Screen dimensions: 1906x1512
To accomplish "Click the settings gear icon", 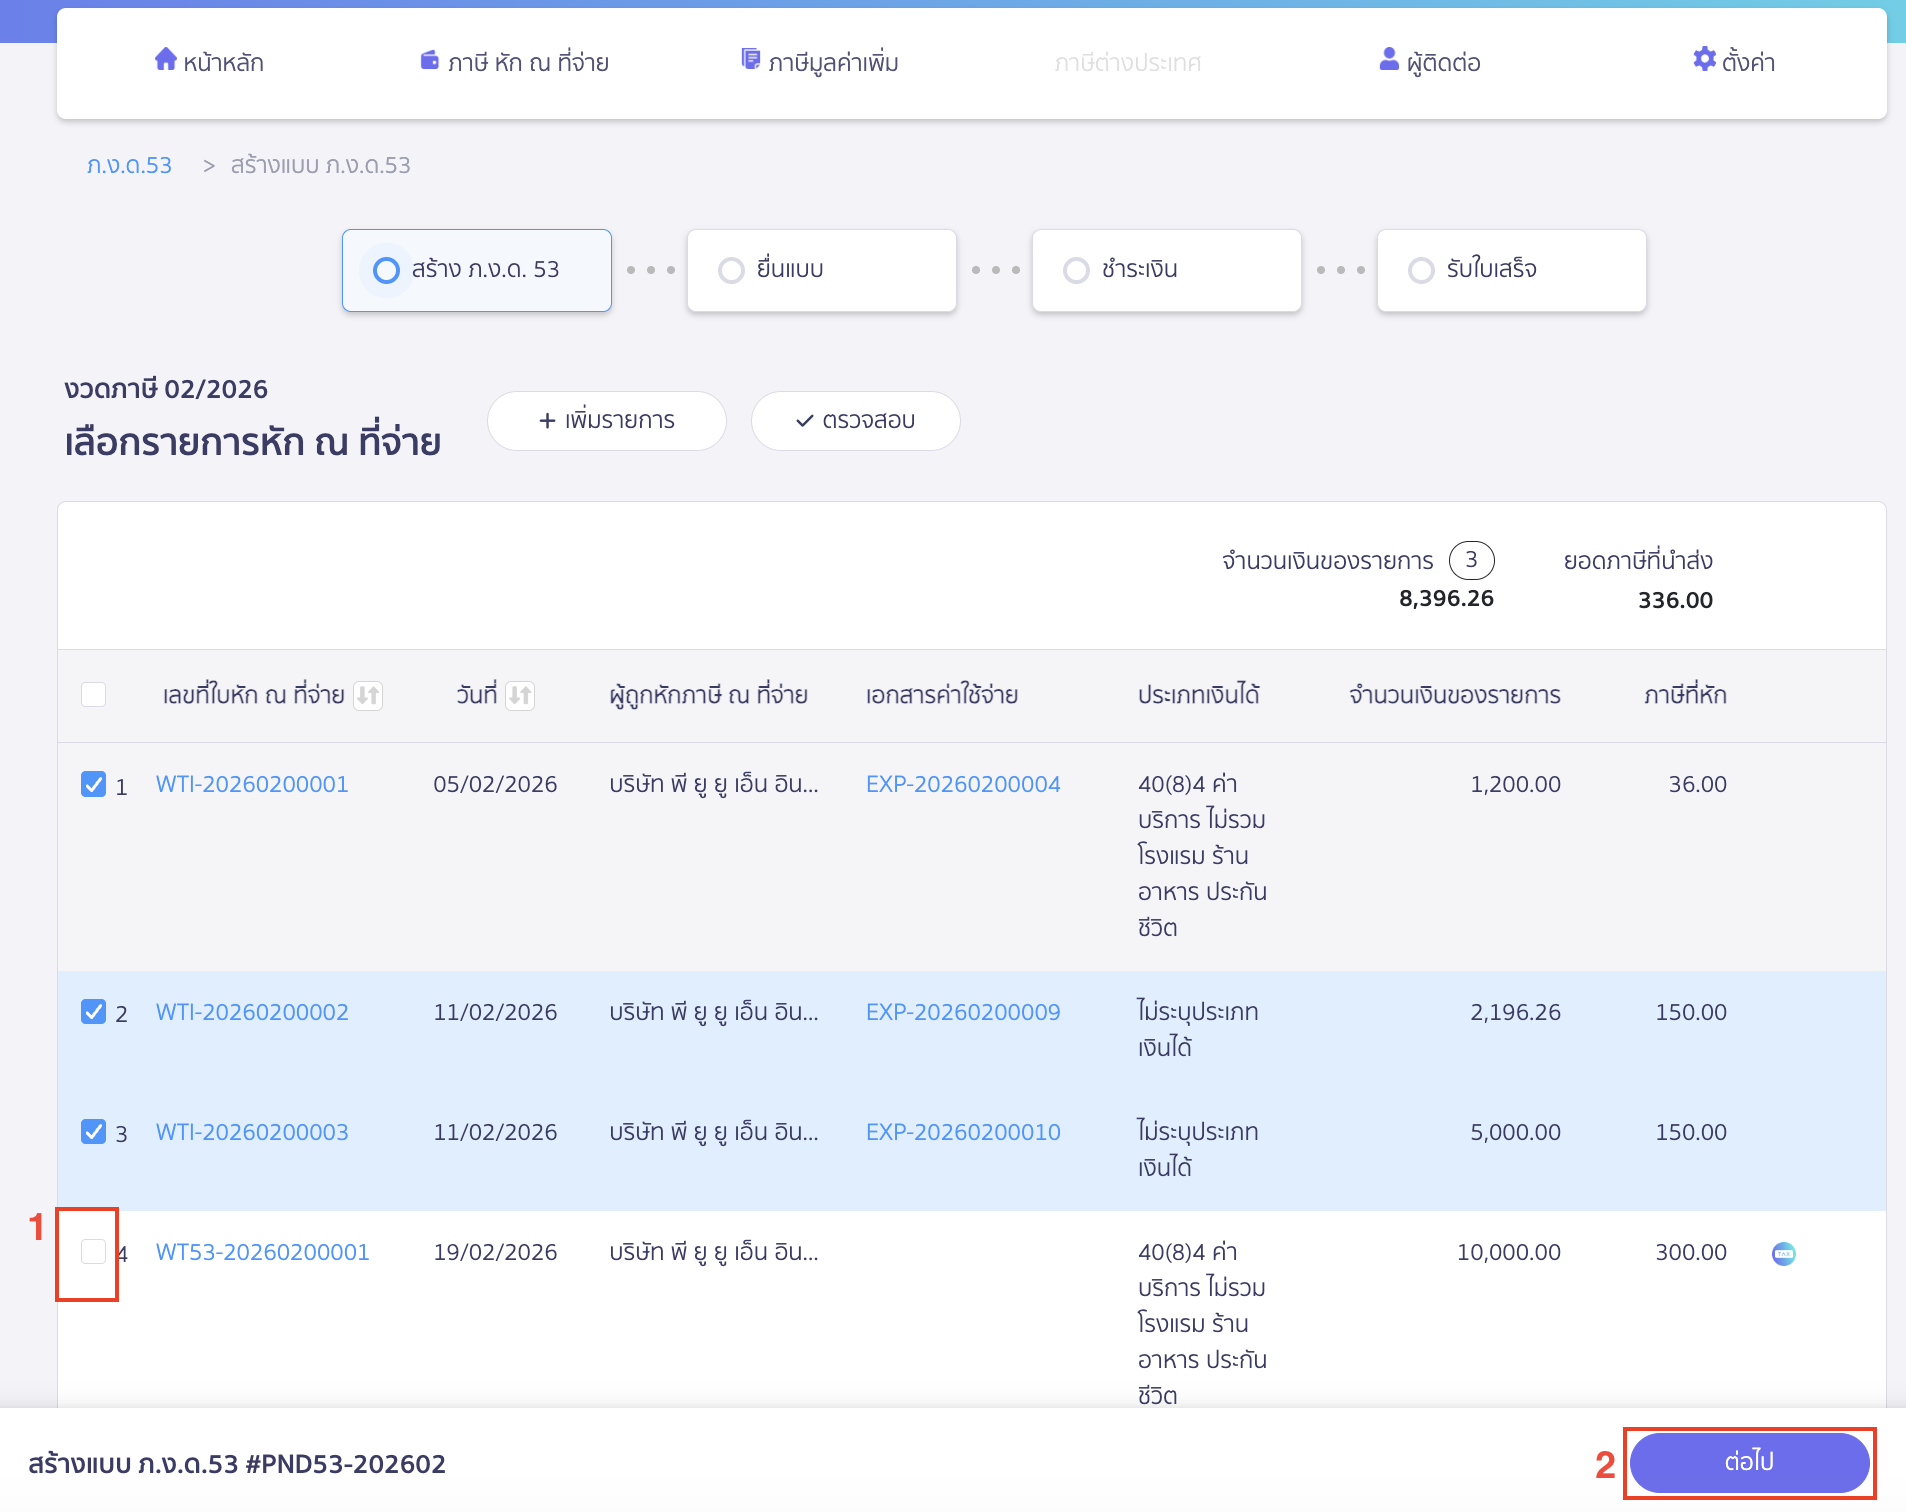I will tap(1704, 60).
